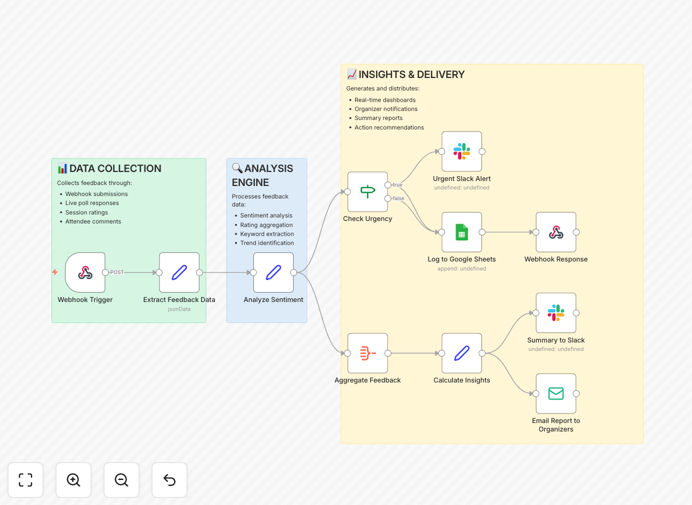This screenshot has height=505, width=692.
Task: Click the Calculate Insights output connector
Action: point(482,353)
